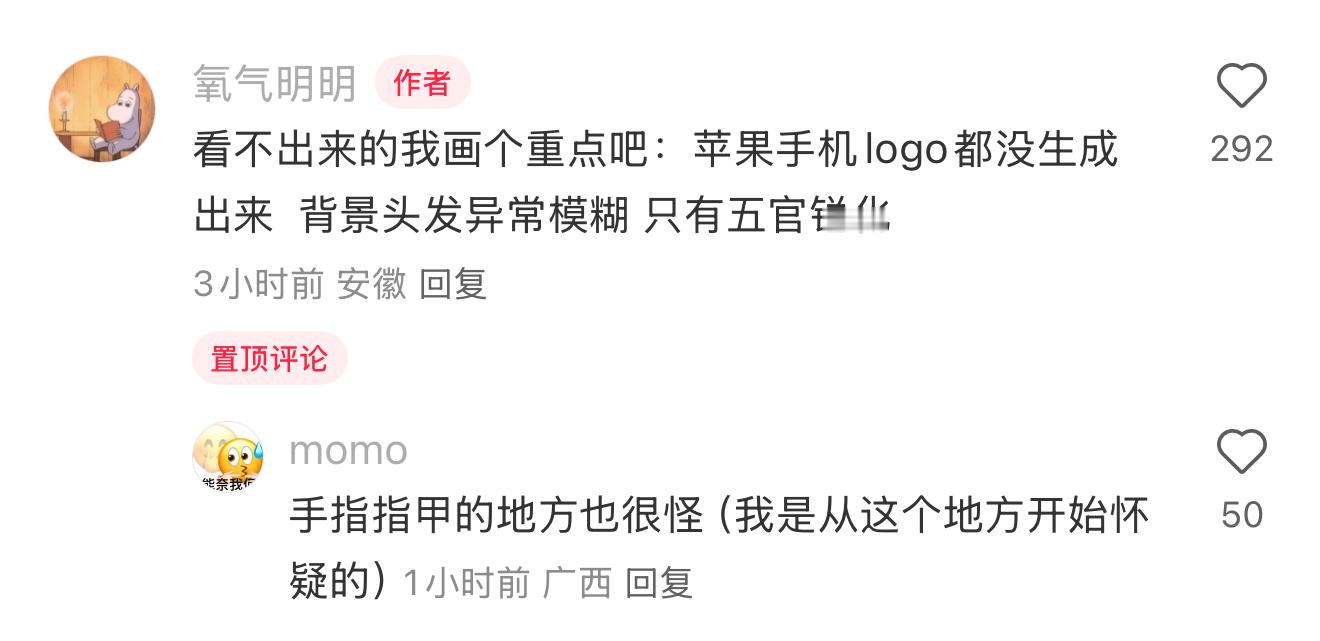The height and width of the screenshot is (641, 1320).
Task: Select the pinned comment text about 苹果手机 logo
Action: 656,183
